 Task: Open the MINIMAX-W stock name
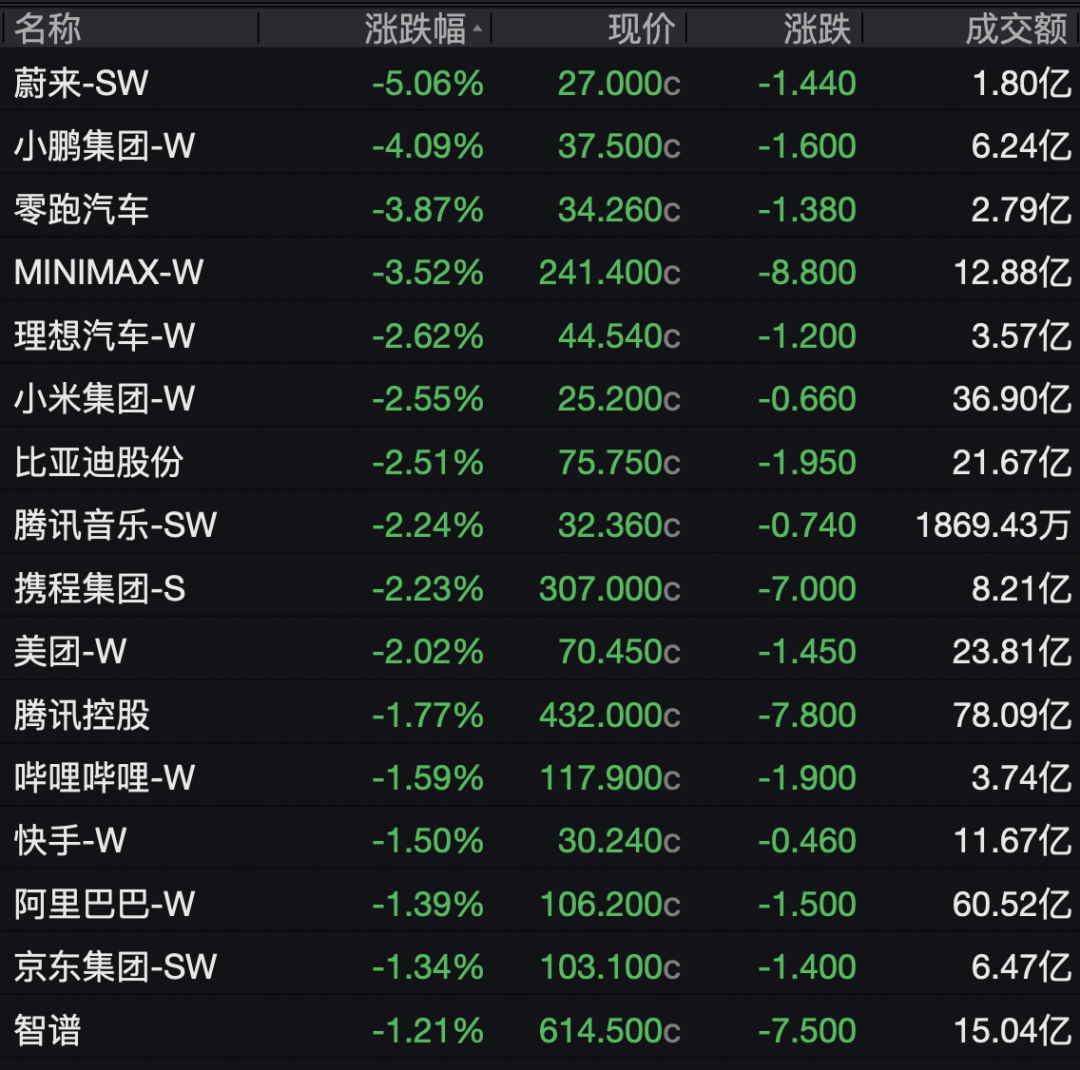[109, 272]
